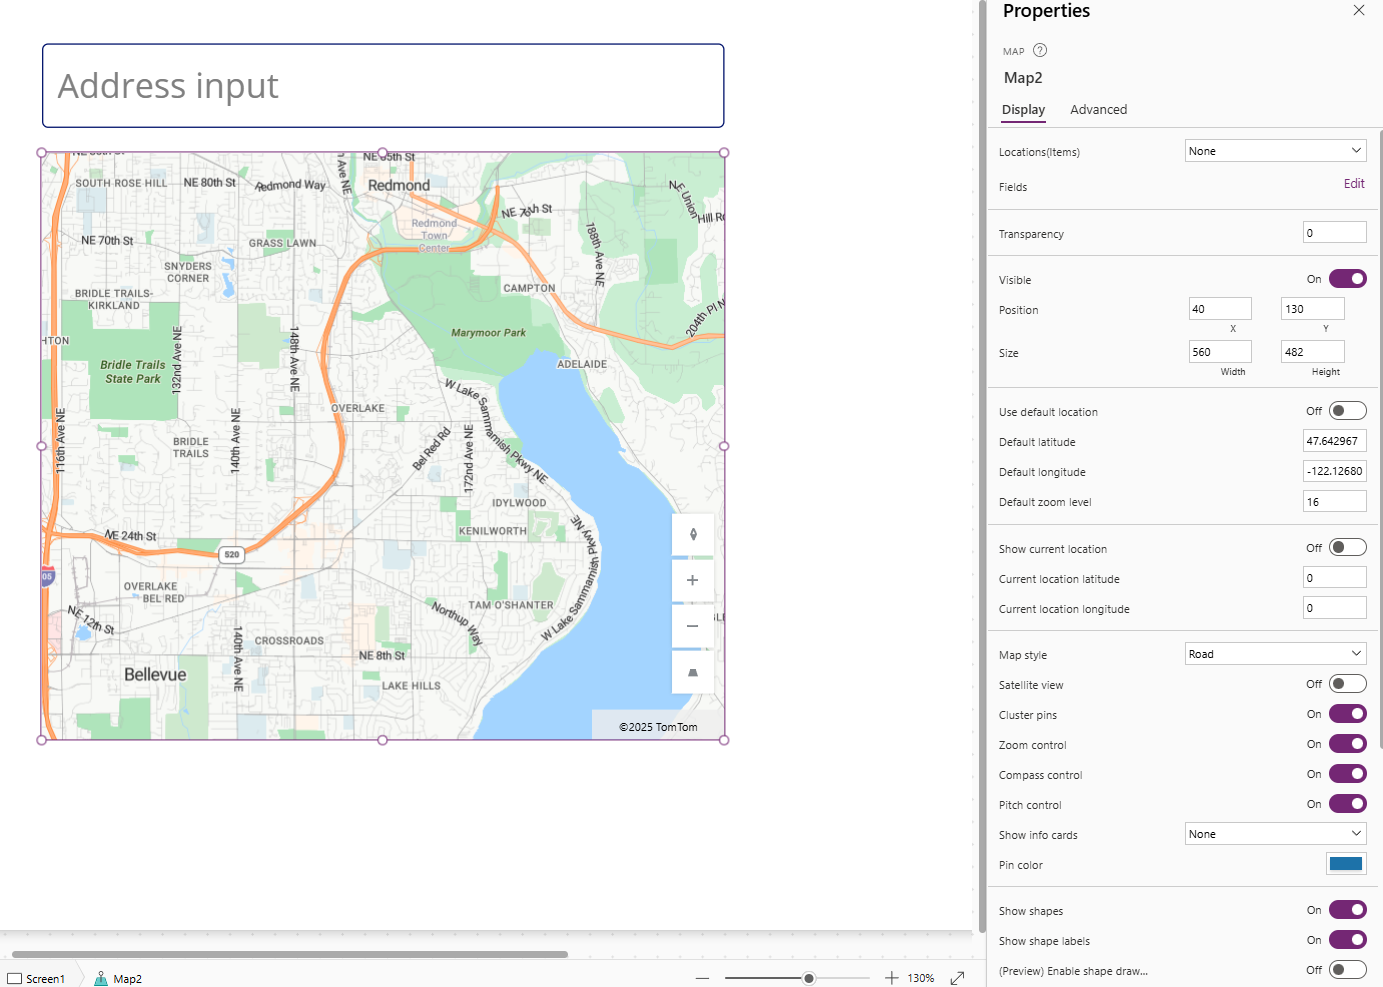
Task: Switch to the Display tab
Action: (x=1023, y=110)
